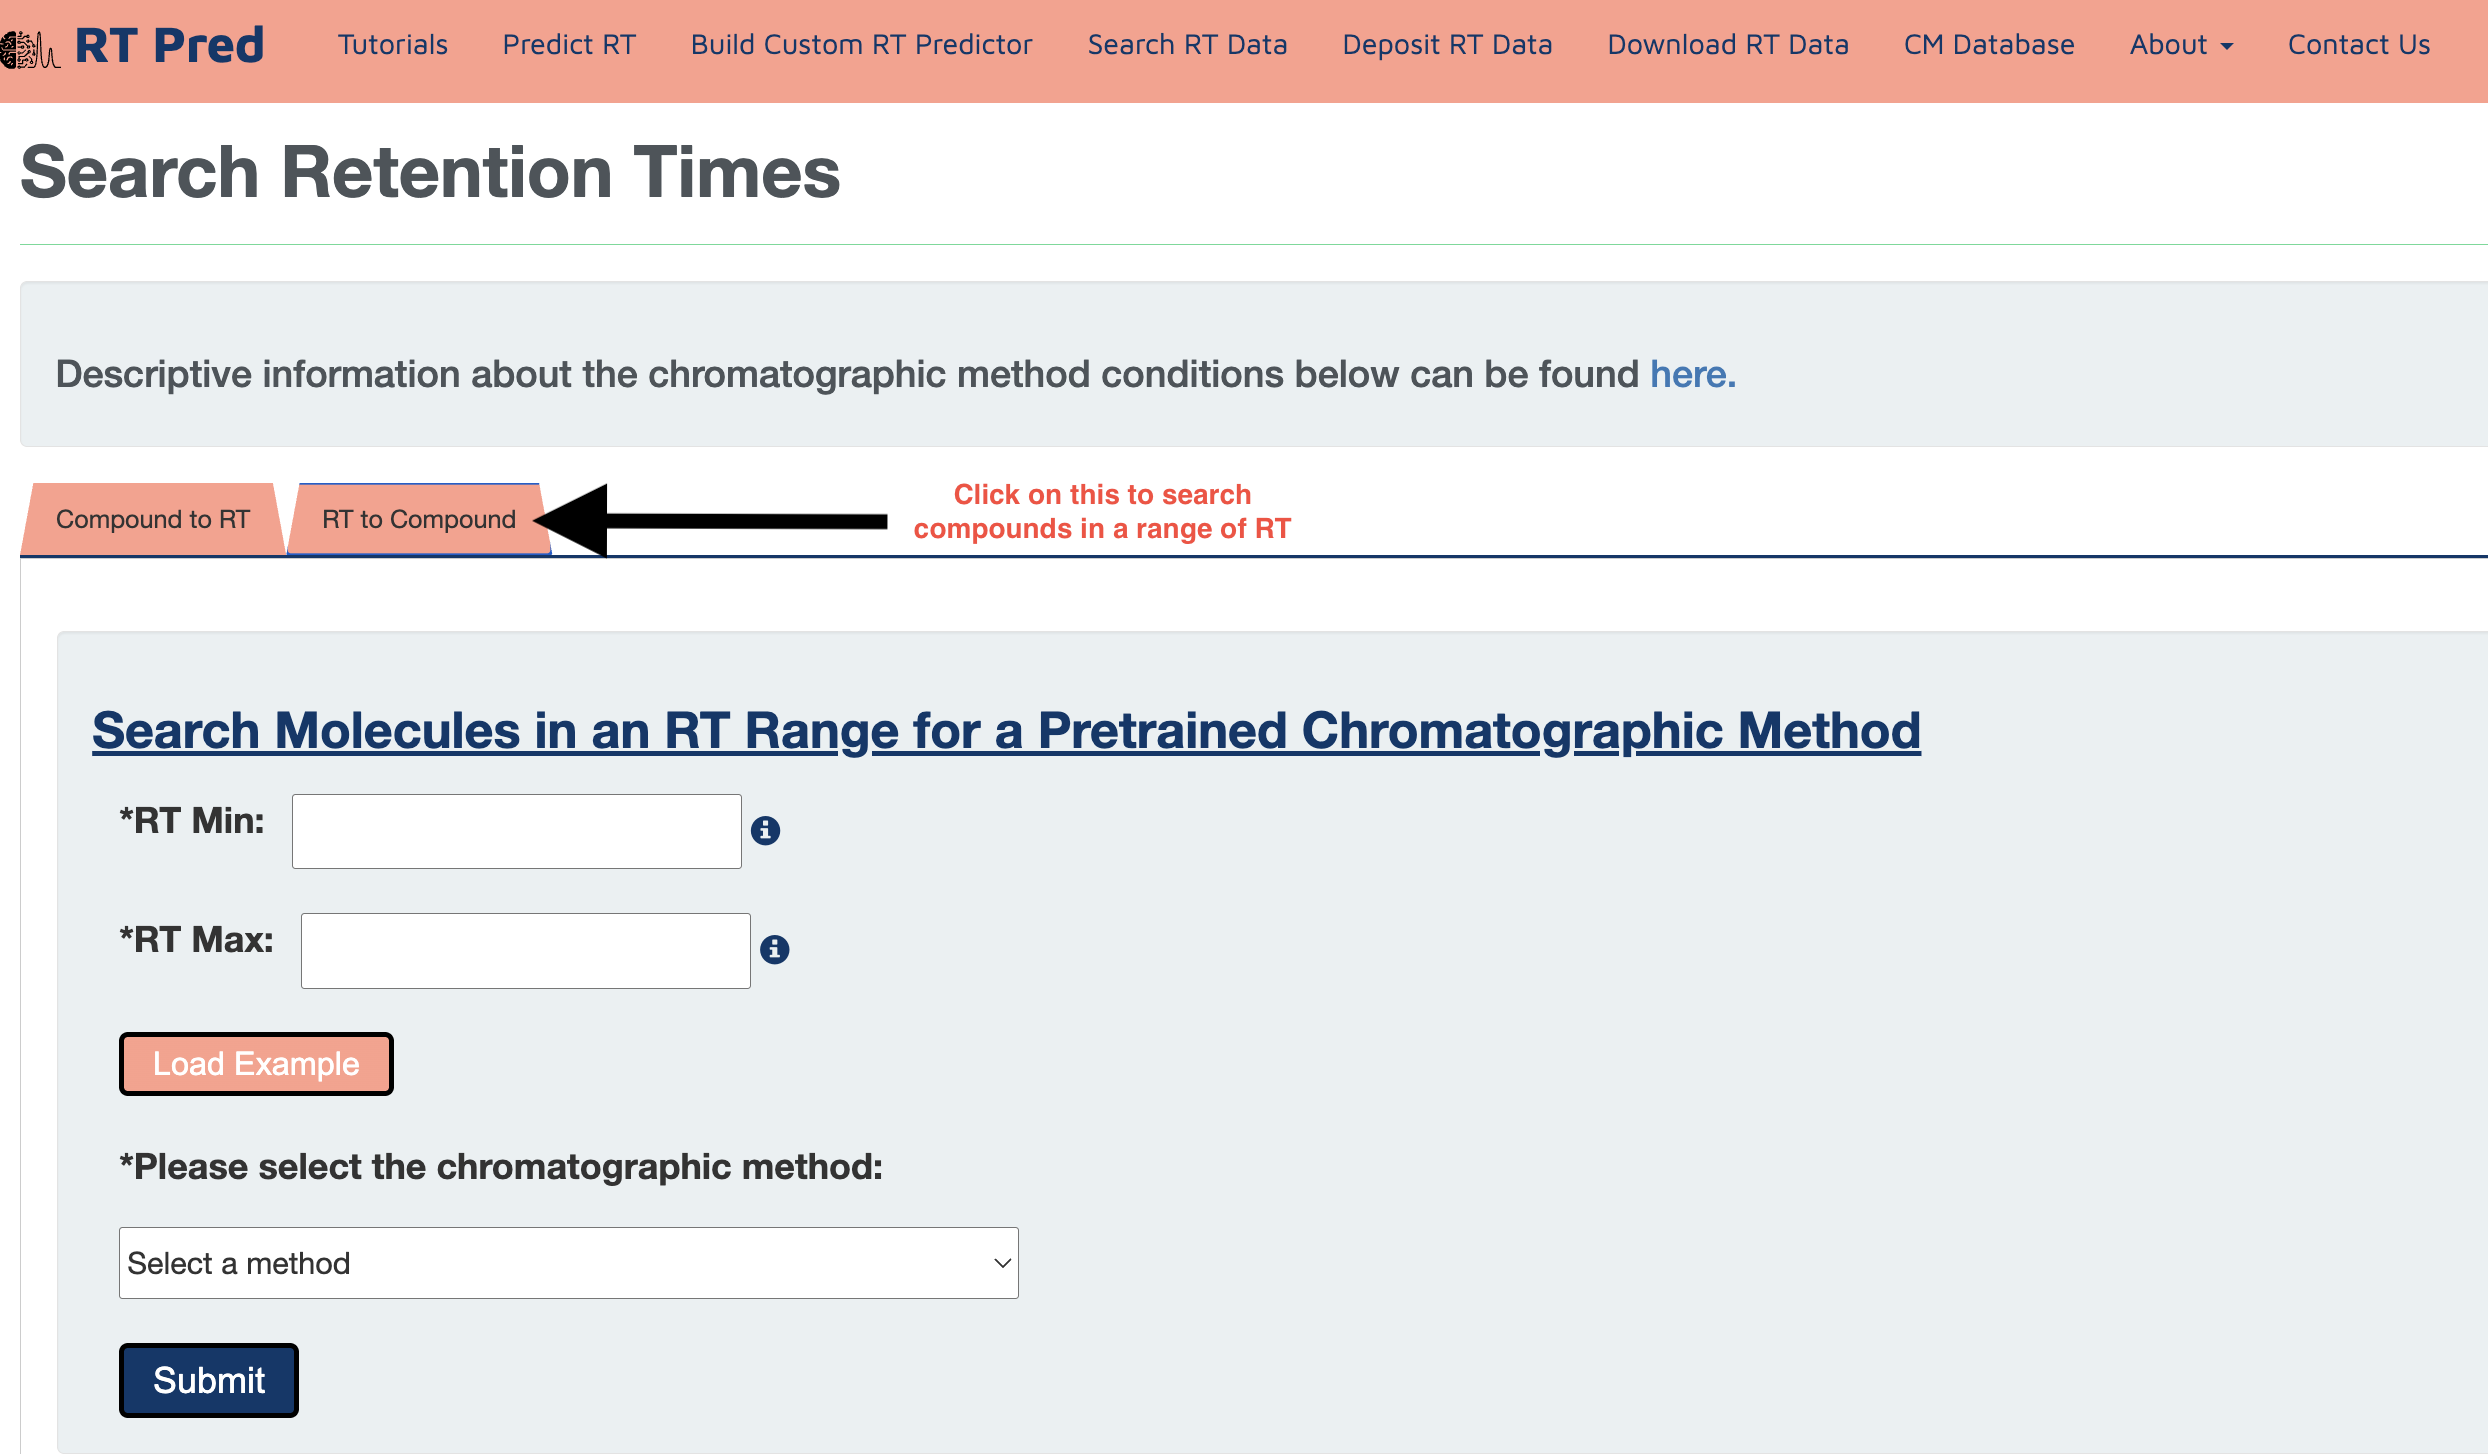
Task: Click Contact Us in the navbar
Action: click(2358, 45)
